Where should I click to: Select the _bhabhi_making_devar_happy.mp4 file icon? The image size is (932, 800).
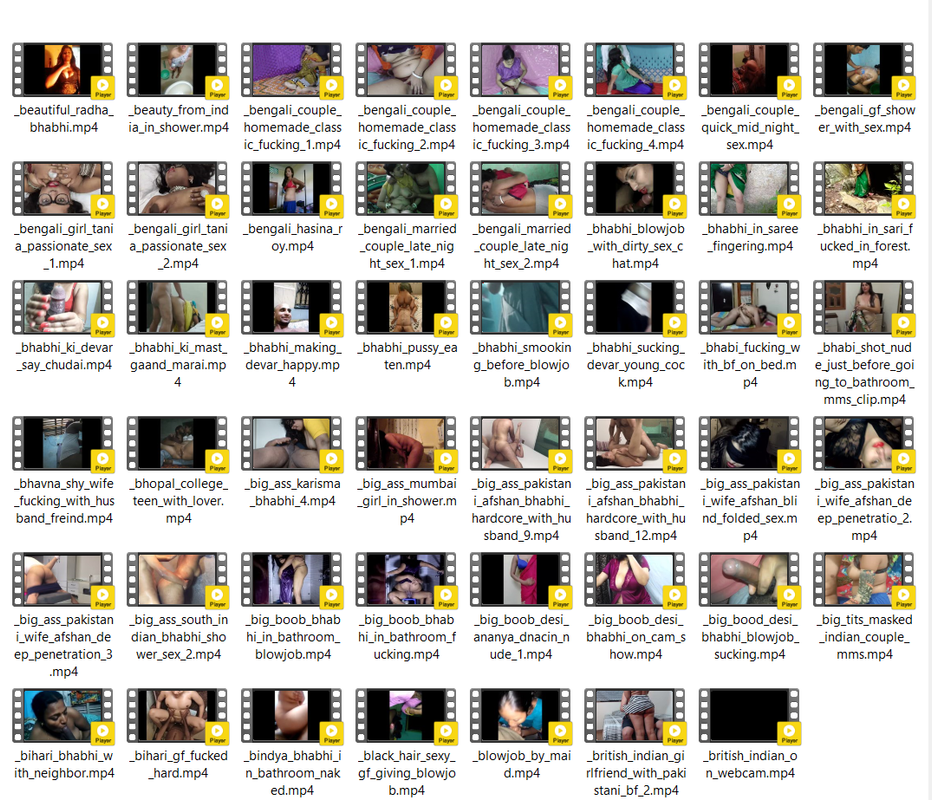pos(292,308)
